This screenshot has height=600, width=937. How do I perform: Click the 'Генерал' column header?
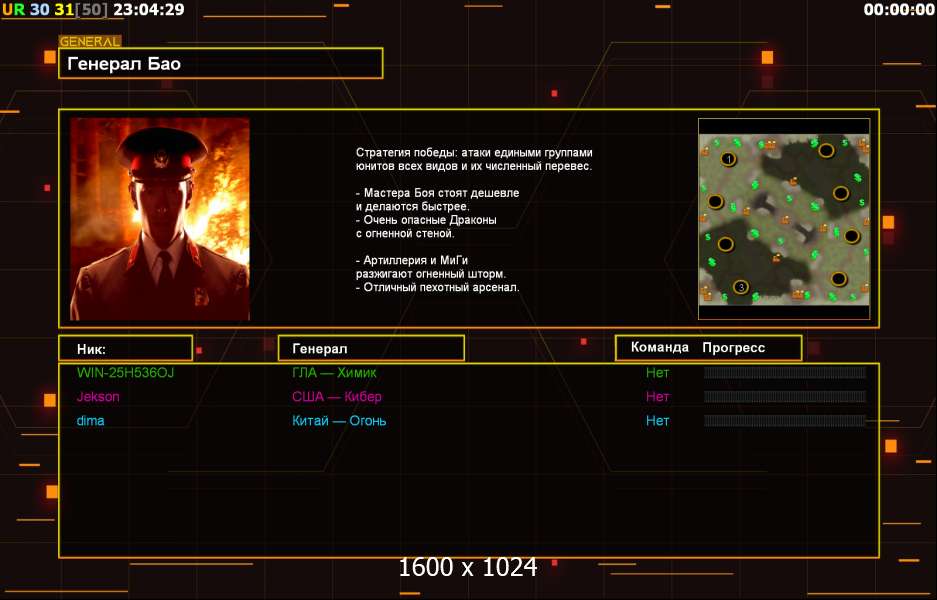pyautogui.click(x=371, y=348)
